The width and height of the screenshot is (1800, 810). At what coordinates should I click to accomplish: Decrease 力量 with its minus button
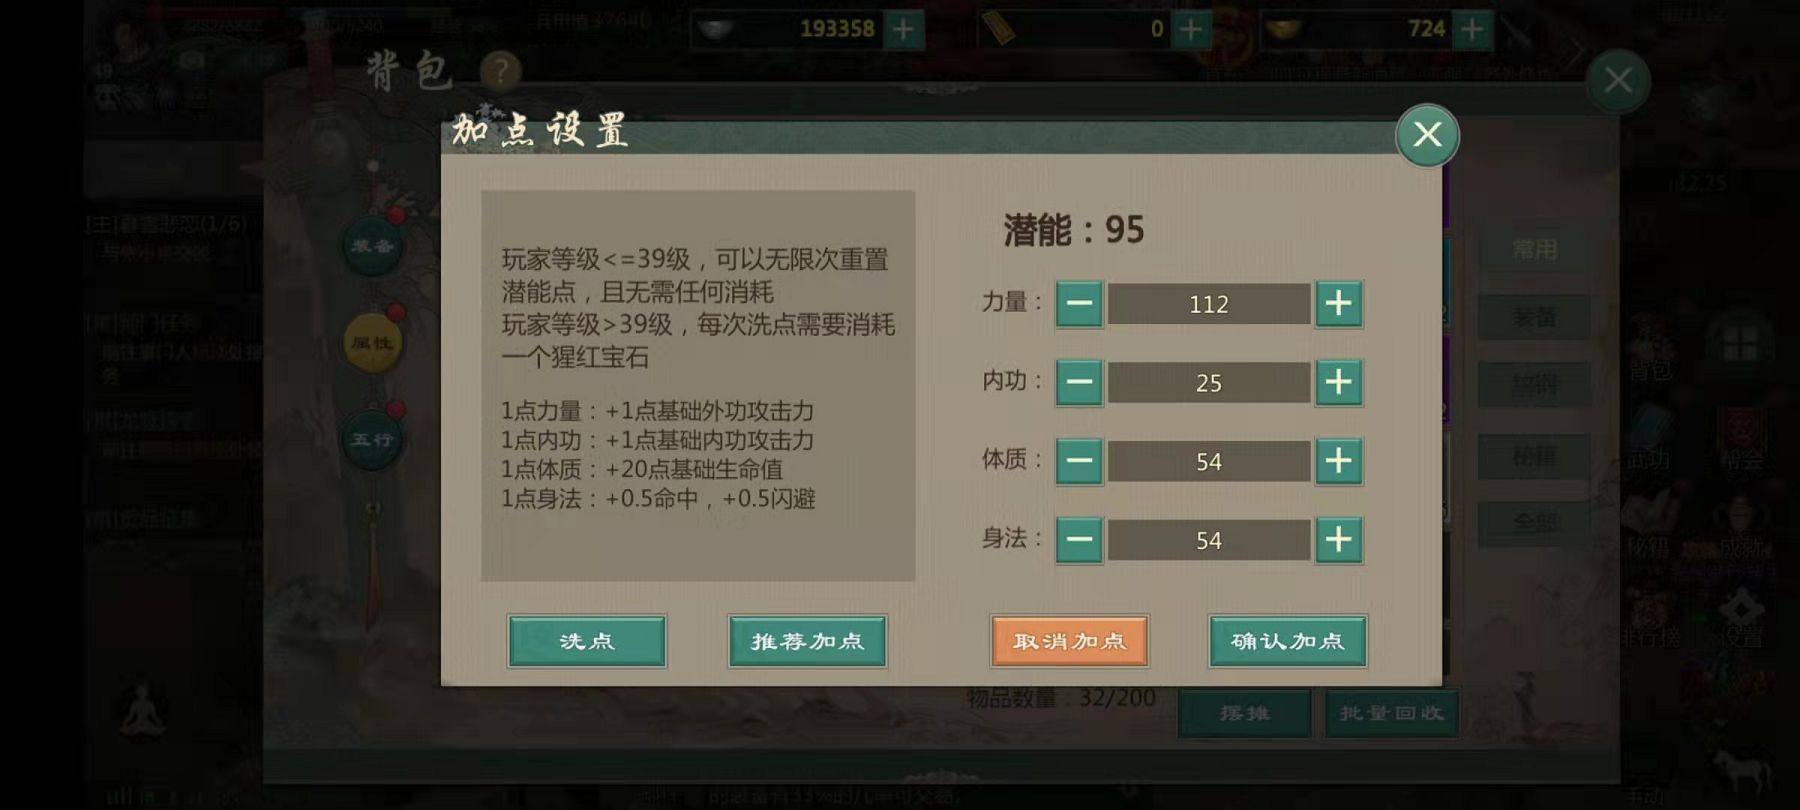1079,304
